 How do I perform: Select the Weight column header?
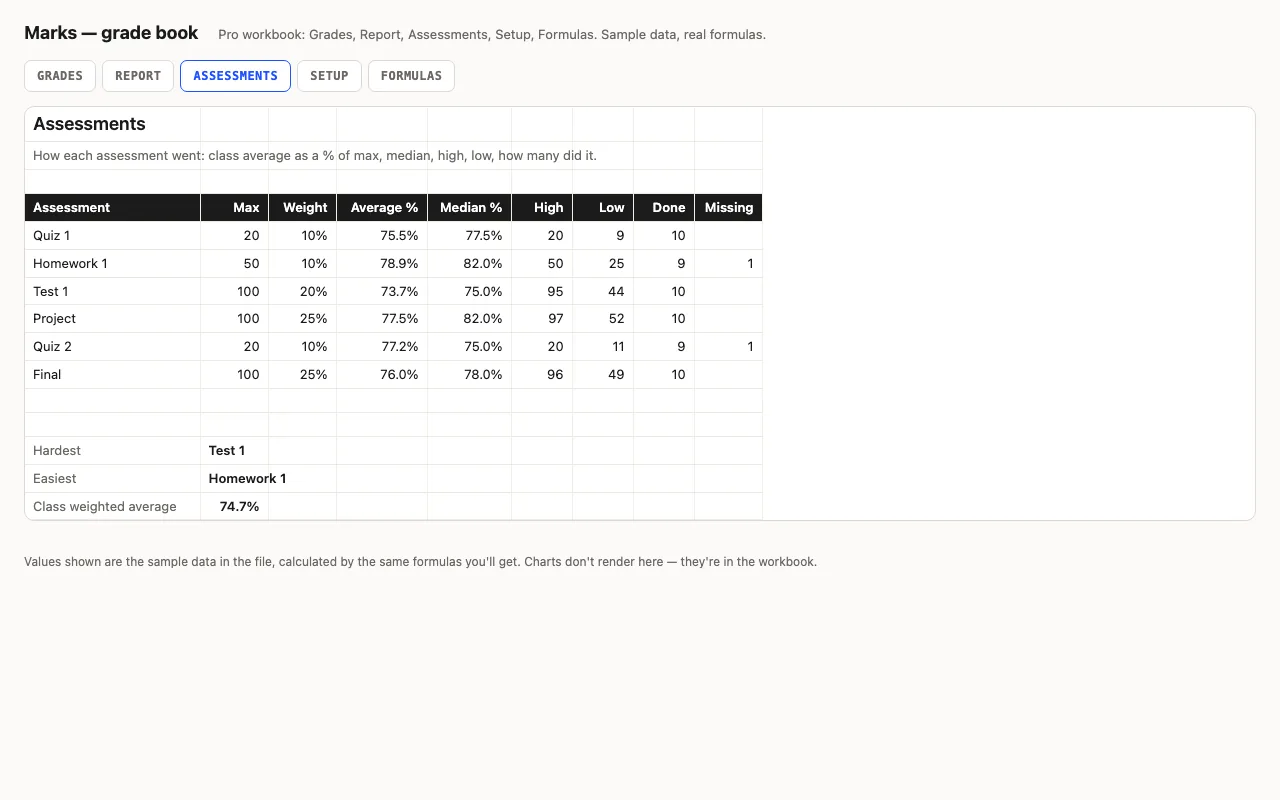pos(303,208)
